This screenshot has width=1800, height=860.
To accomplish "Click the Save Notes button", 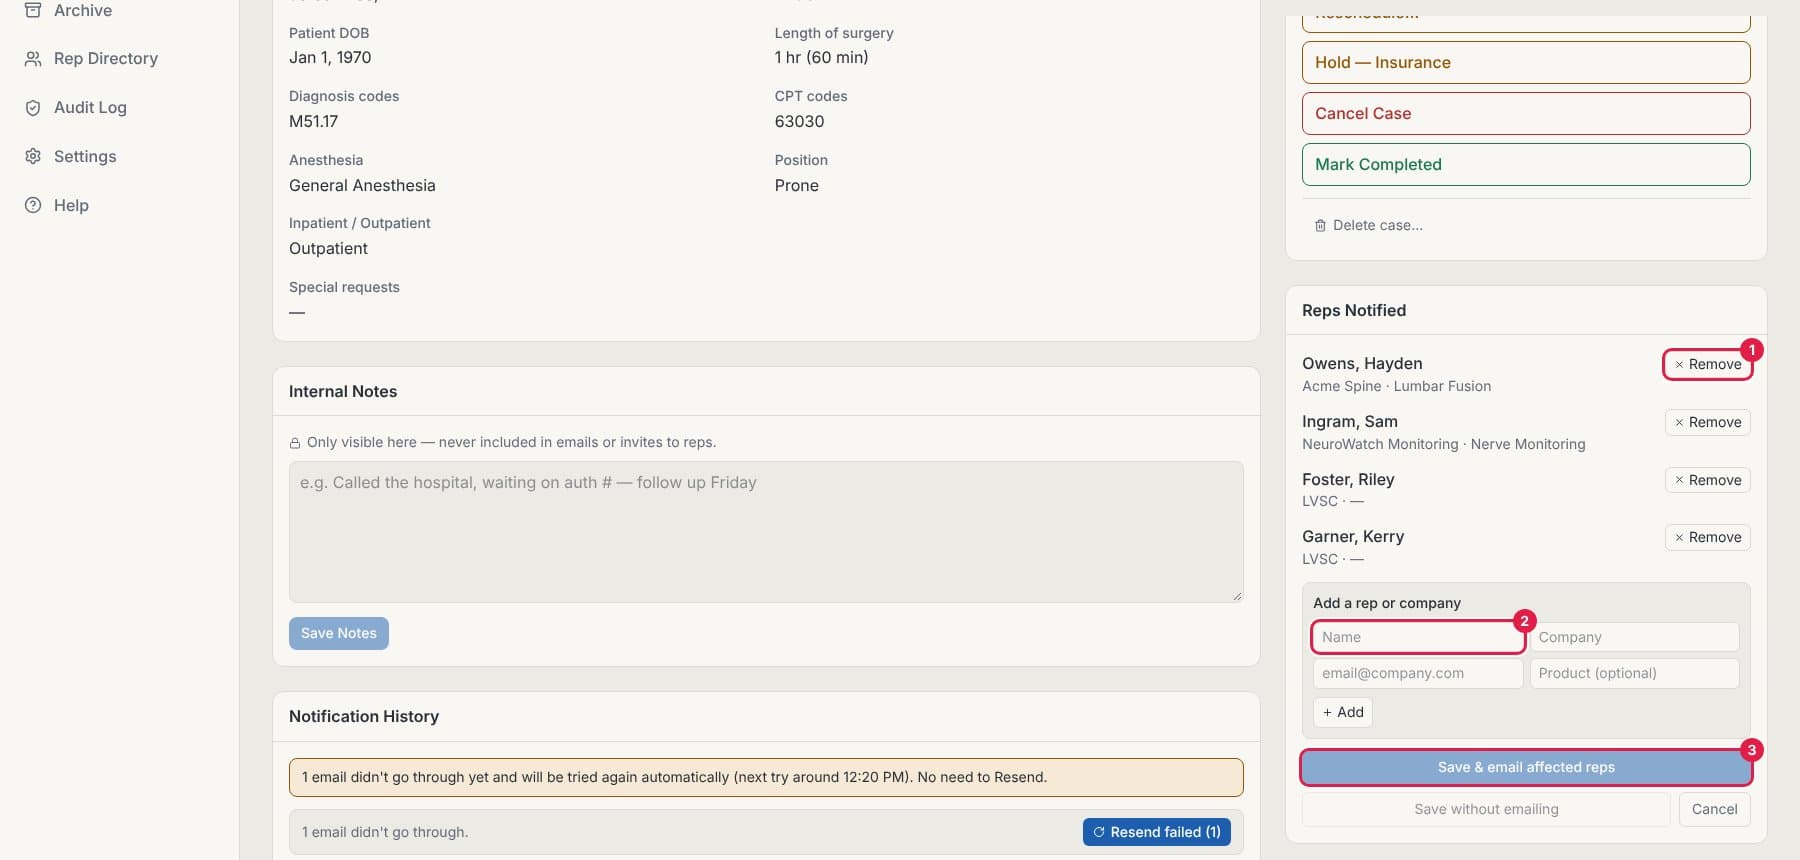I will coord(339,633).
